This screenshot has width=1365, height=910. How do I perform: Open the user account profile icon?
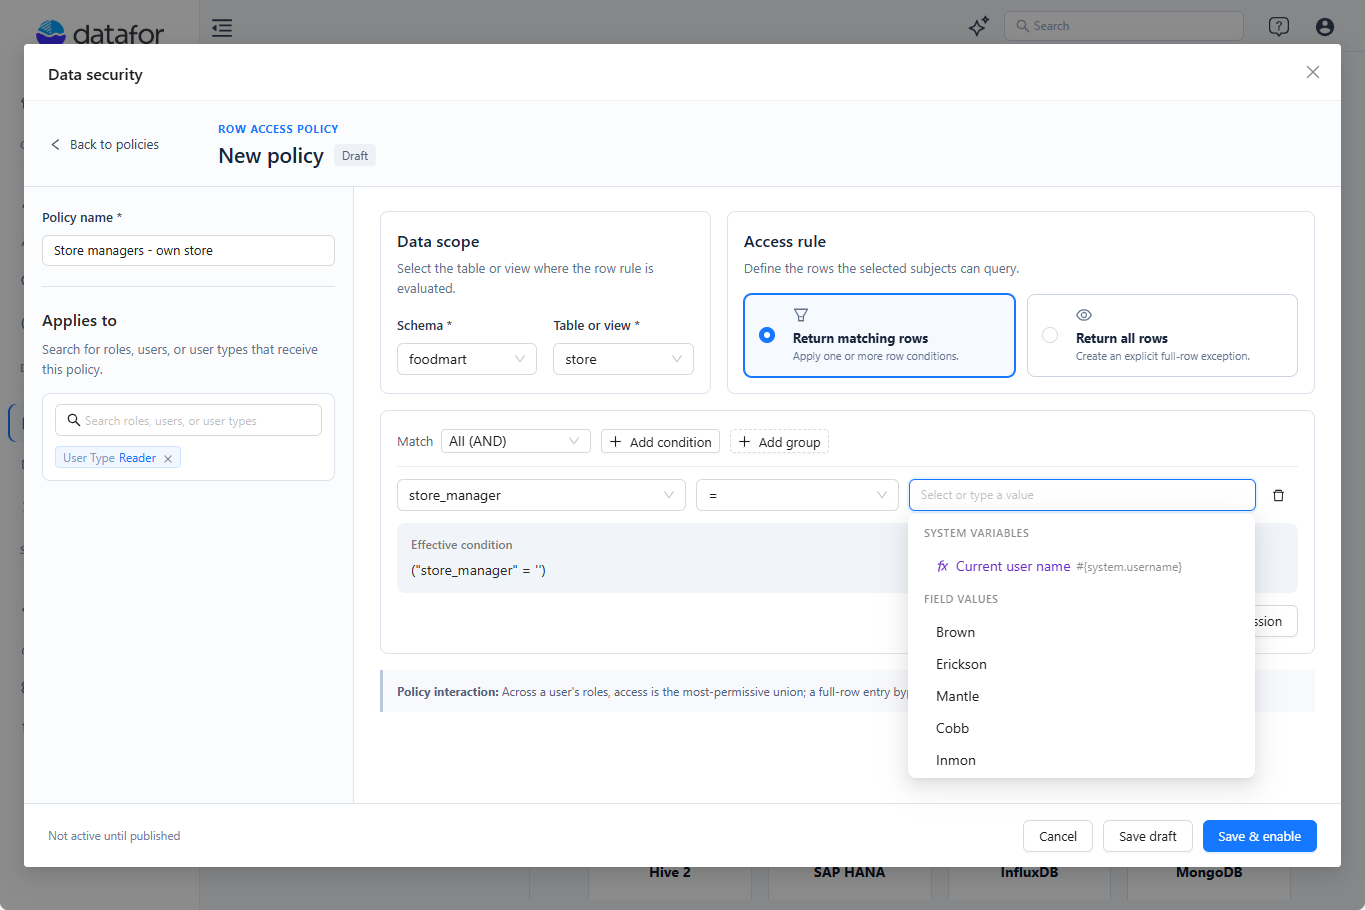coord(1325,27)
